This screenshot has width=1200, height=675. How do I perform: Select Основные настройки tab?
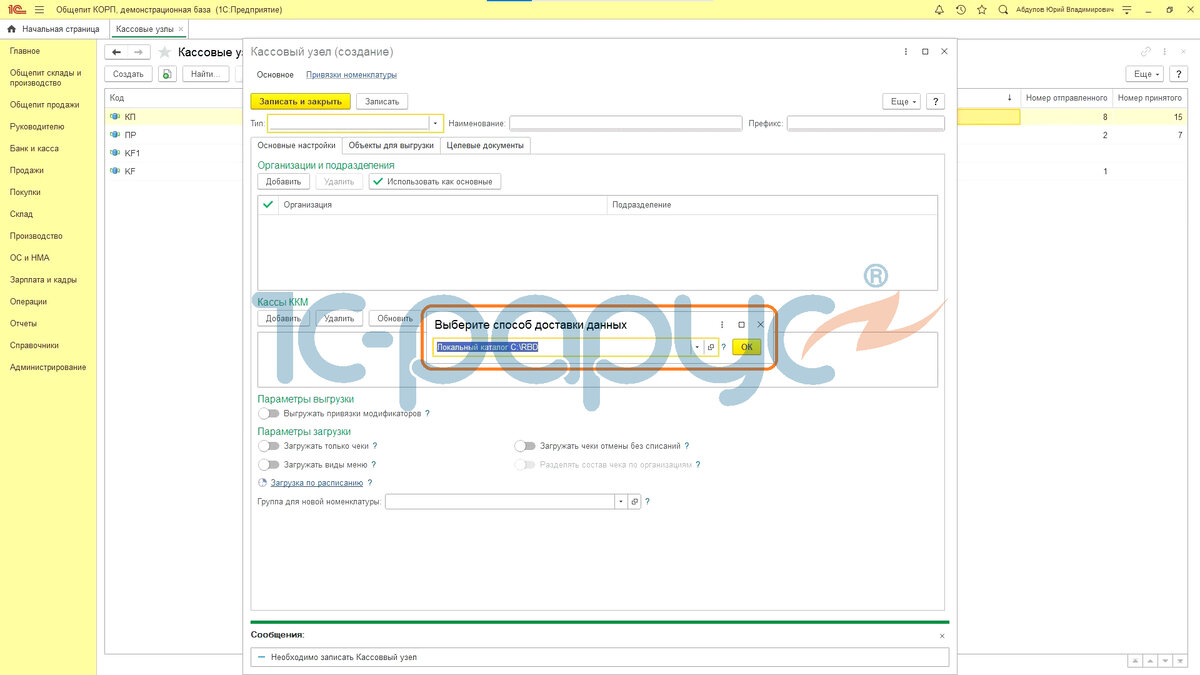click(x=296, y=145)
